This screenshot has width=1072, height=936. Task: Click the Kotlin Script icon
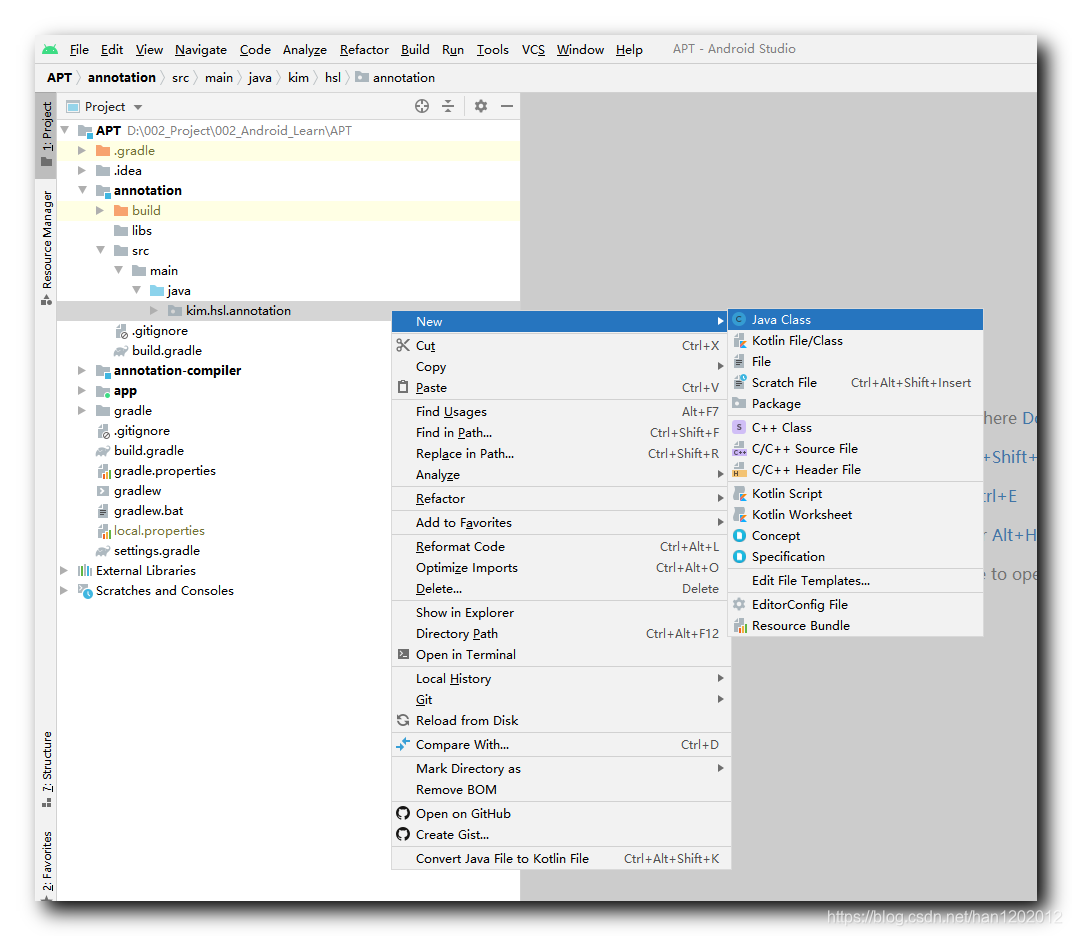click(739, 494)
